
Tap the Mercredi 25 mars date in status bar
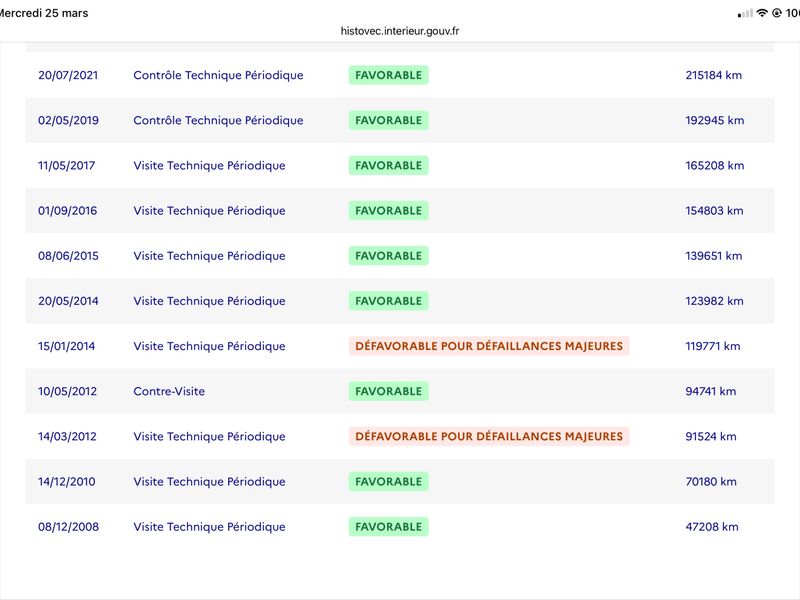coord(44,13)
